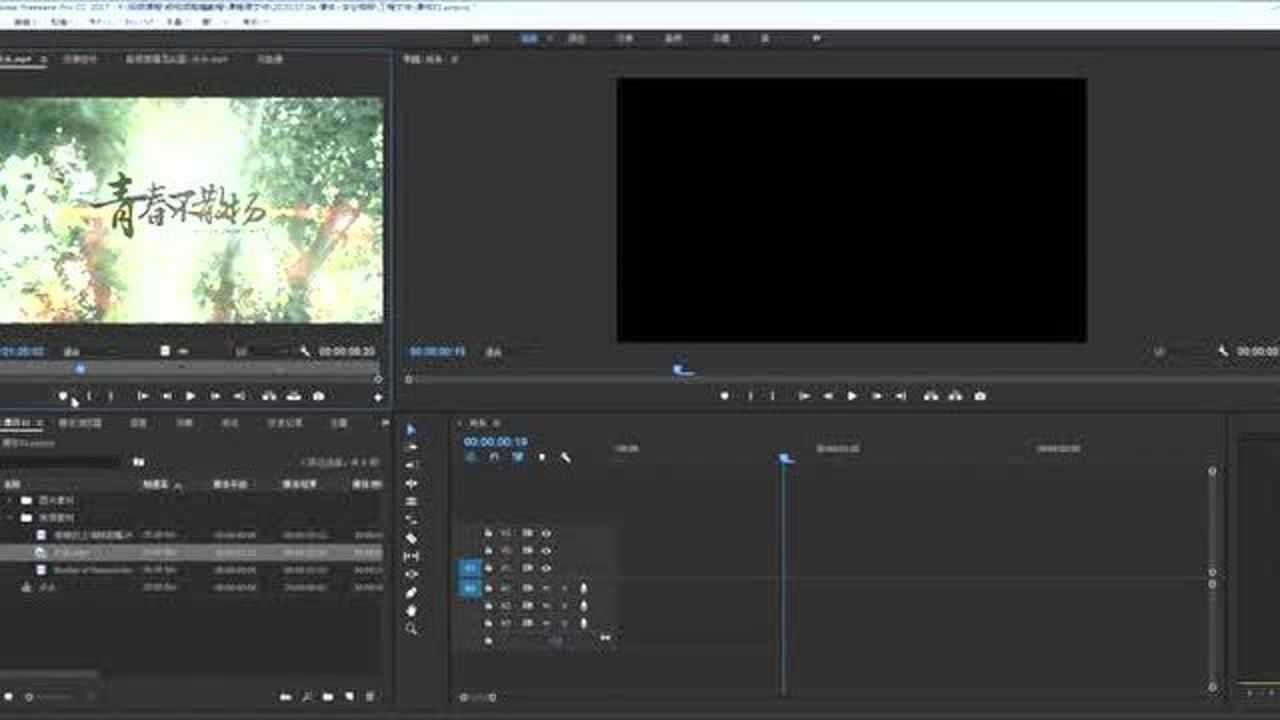Screen dimensions: 1280x720
Task: Open Project panel tab overflow chevron
Action: pyautogui.click(x=386, y=423)
